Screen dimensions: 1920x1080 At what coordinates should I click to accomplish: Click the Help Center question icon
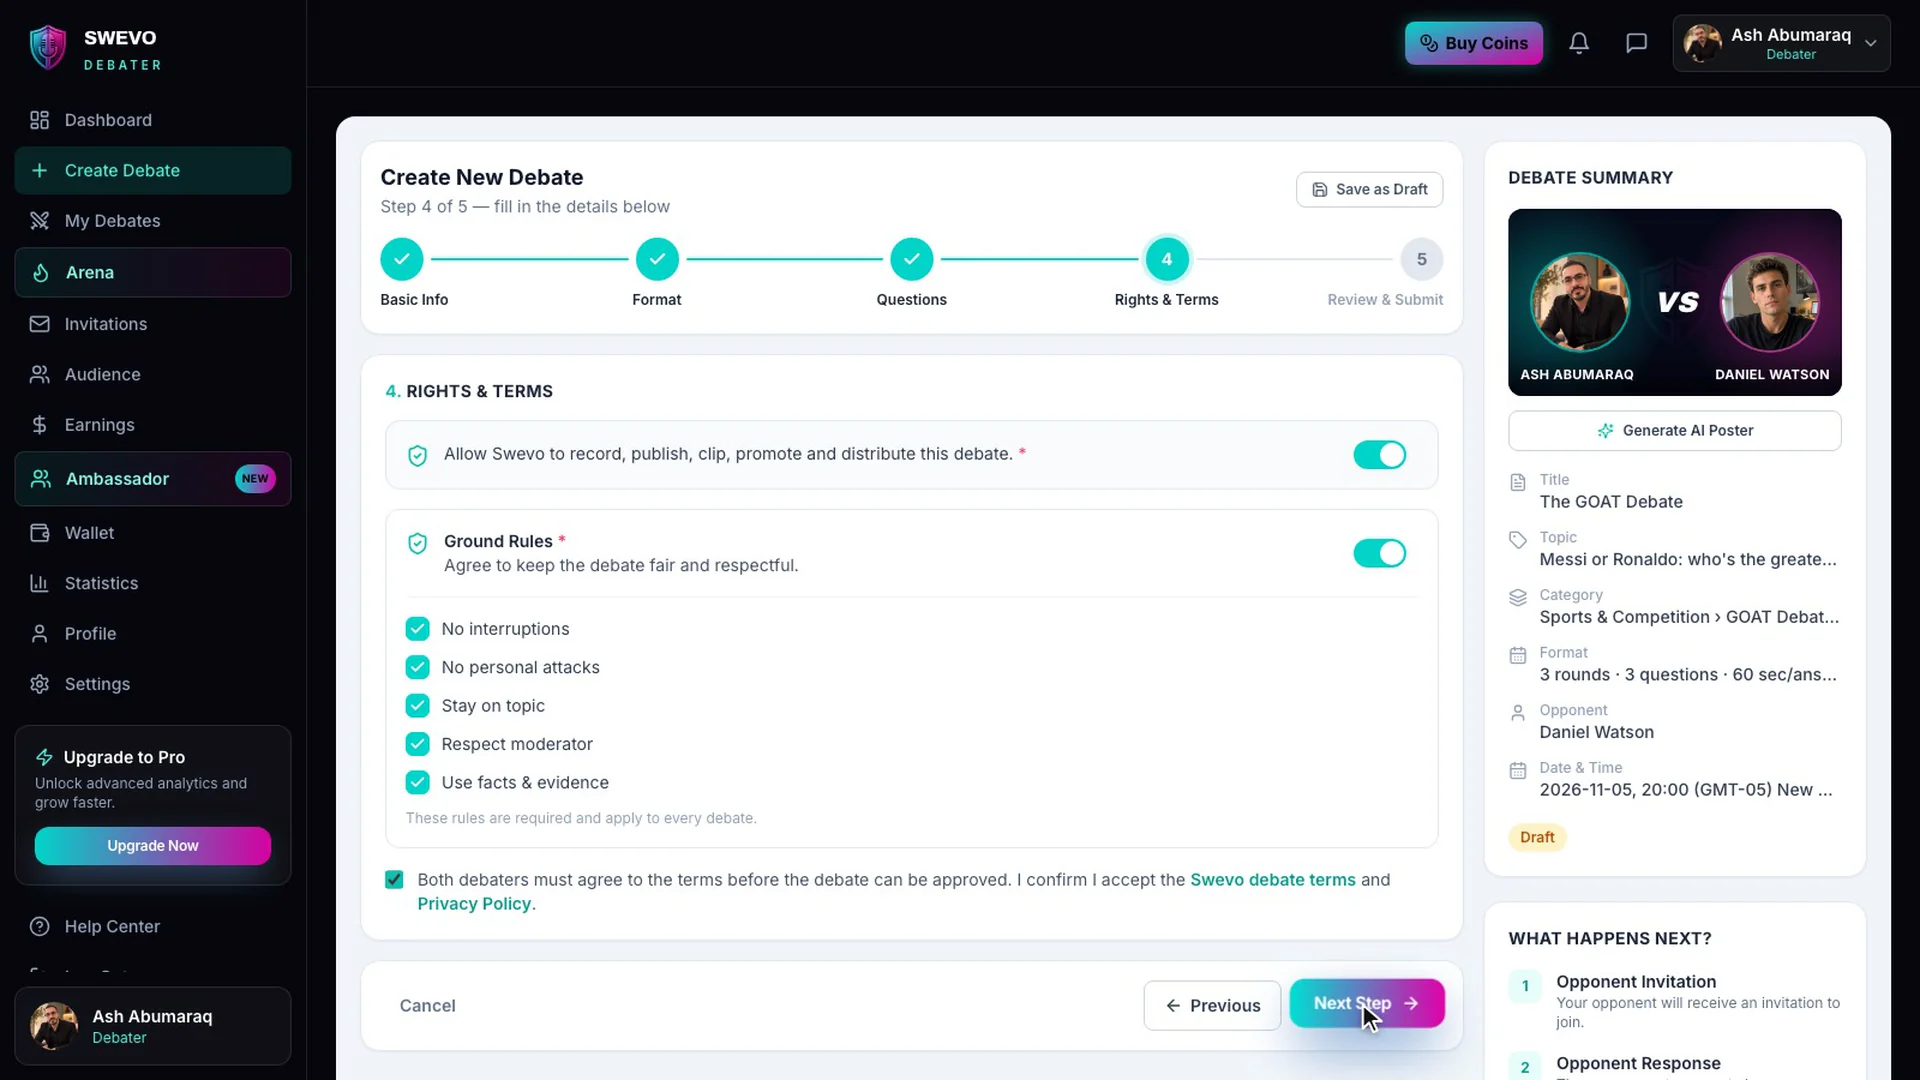click(x=39, y=927)
